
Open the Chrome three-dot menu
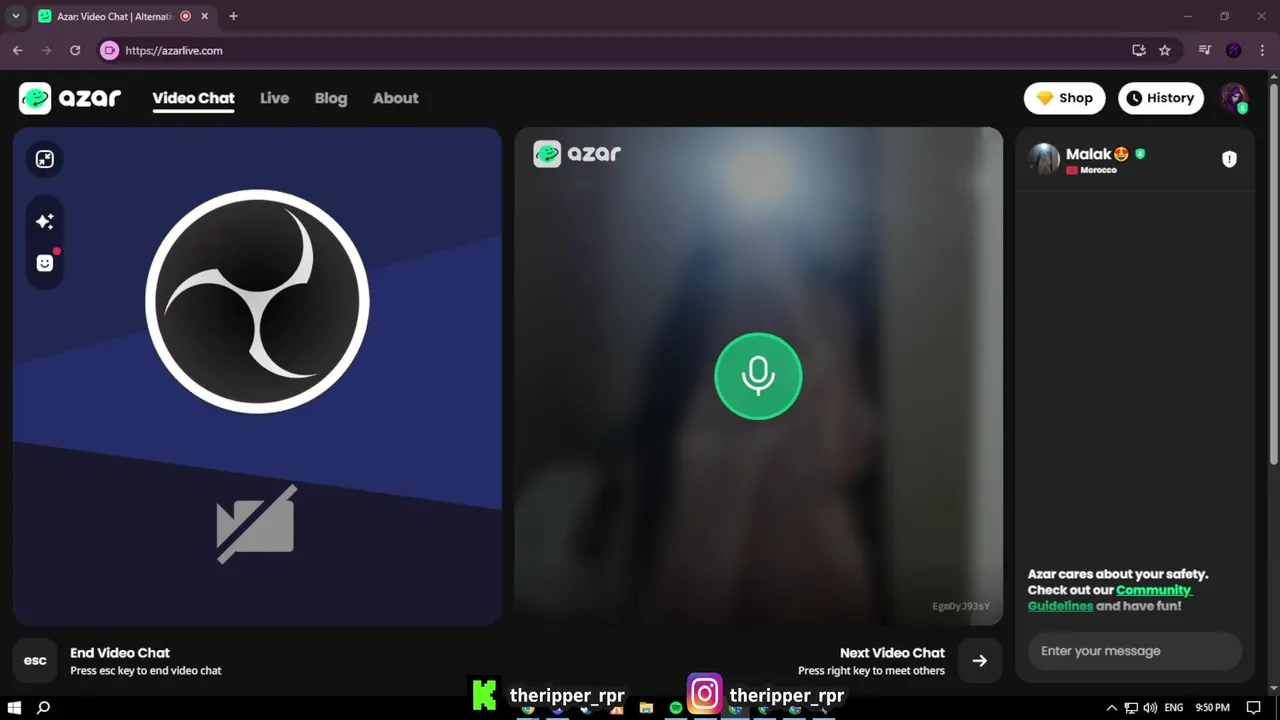point(1263,50)
